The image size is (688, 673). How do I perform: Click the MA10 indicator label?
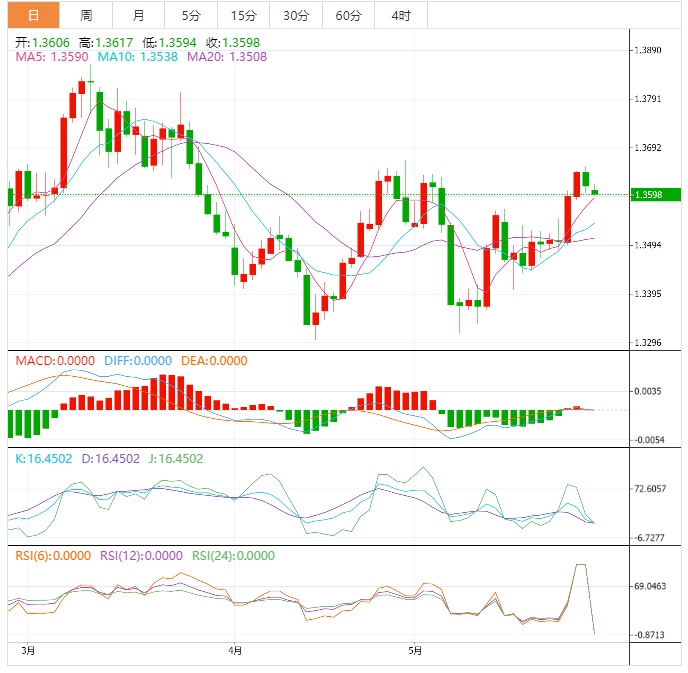coord(123,57)
